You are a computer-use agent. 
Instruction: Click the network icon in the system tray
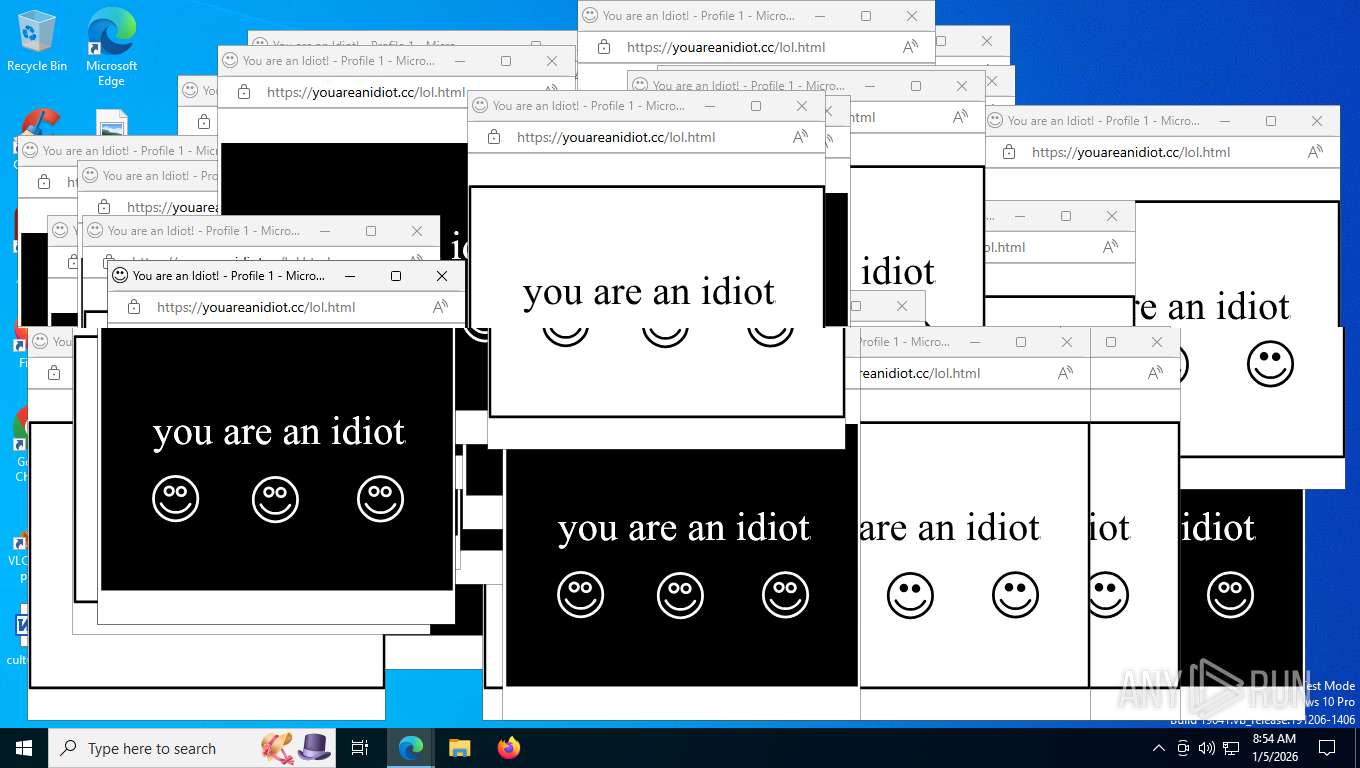coord(1231,748)
